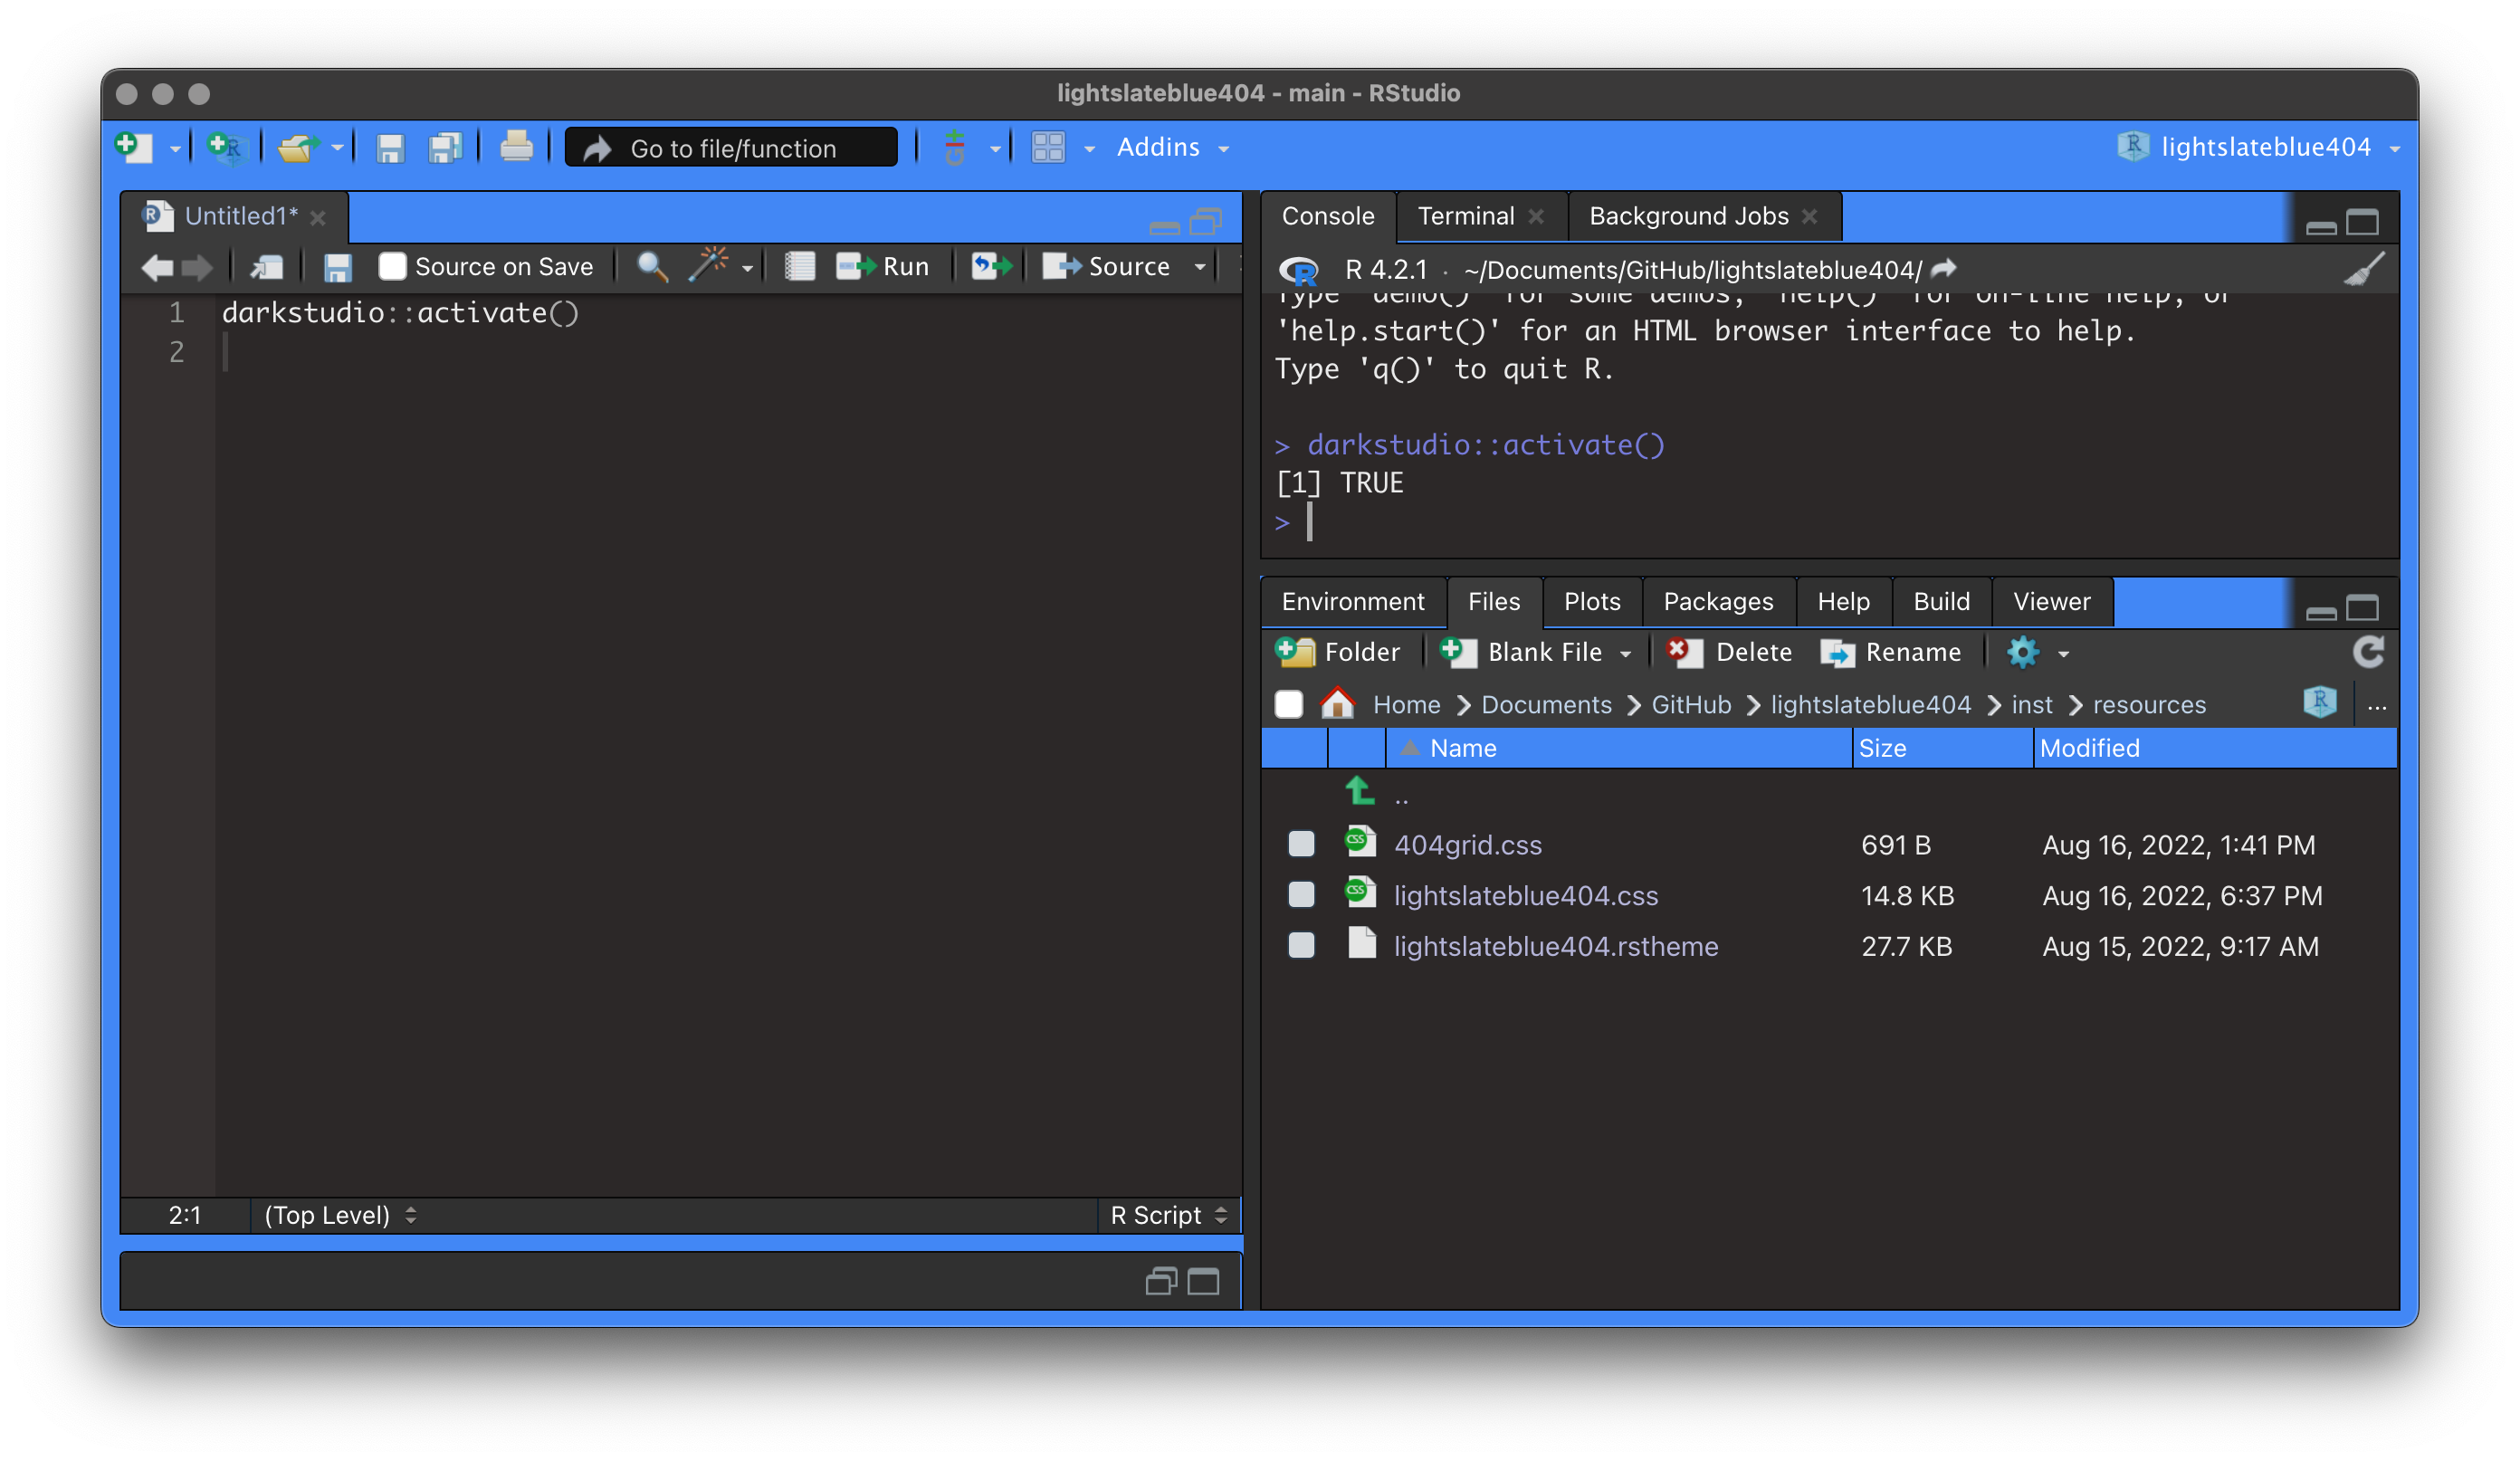This screenshot has width=2520, height=1461.
Task: Go to parent directory up arrow
Action: (x=1360, y=792)
